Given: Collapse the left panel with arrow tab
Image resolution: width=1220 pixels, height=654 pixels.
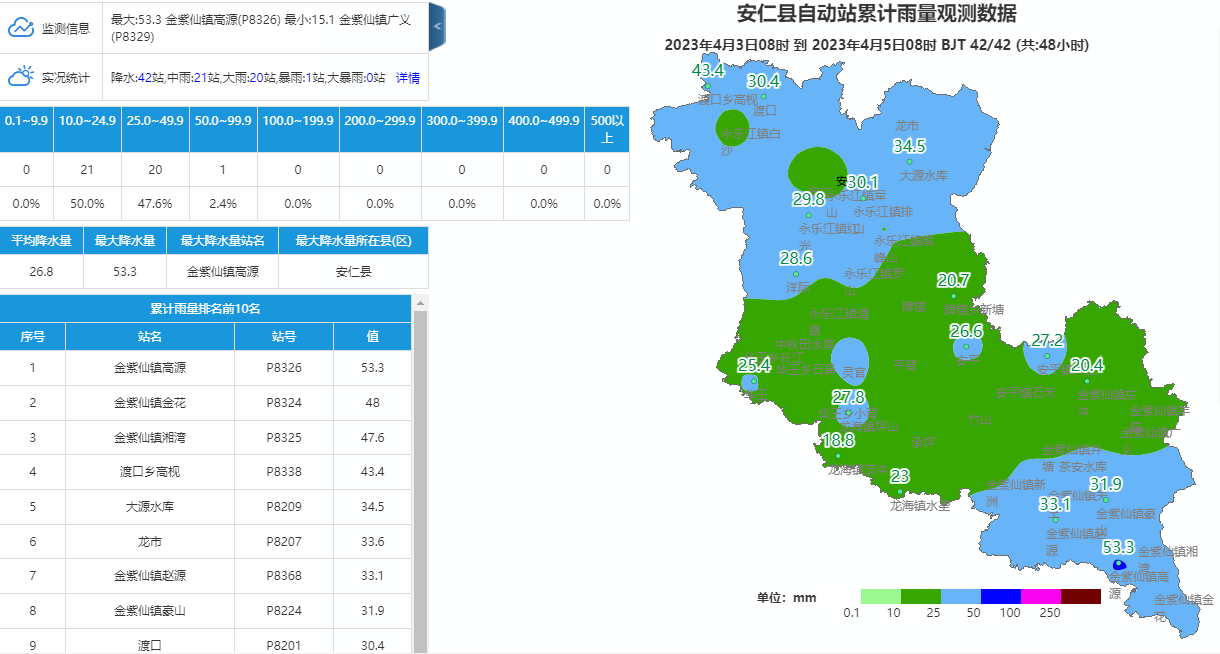Looking at the screenshot, I should click(437, 27).
